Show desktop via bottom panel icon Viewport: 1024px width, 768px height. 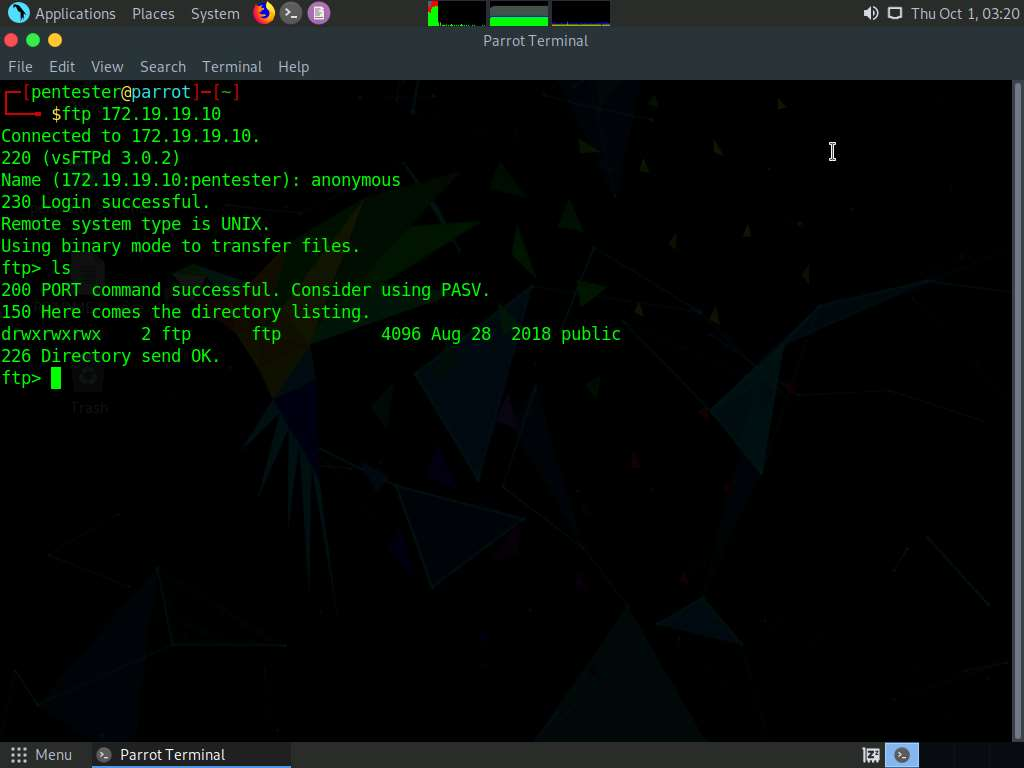click(871, 756)
